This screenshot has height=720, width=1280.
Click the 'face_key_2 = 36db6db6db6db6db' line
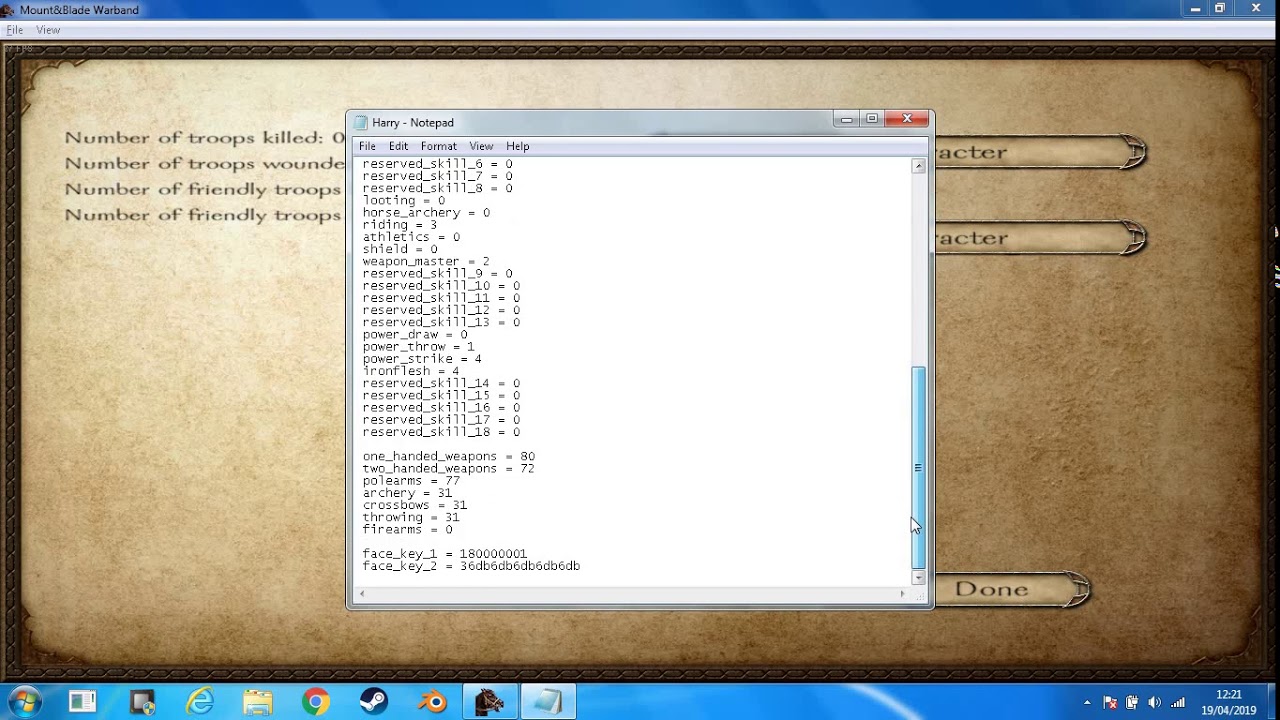click(x=471, y=566)
